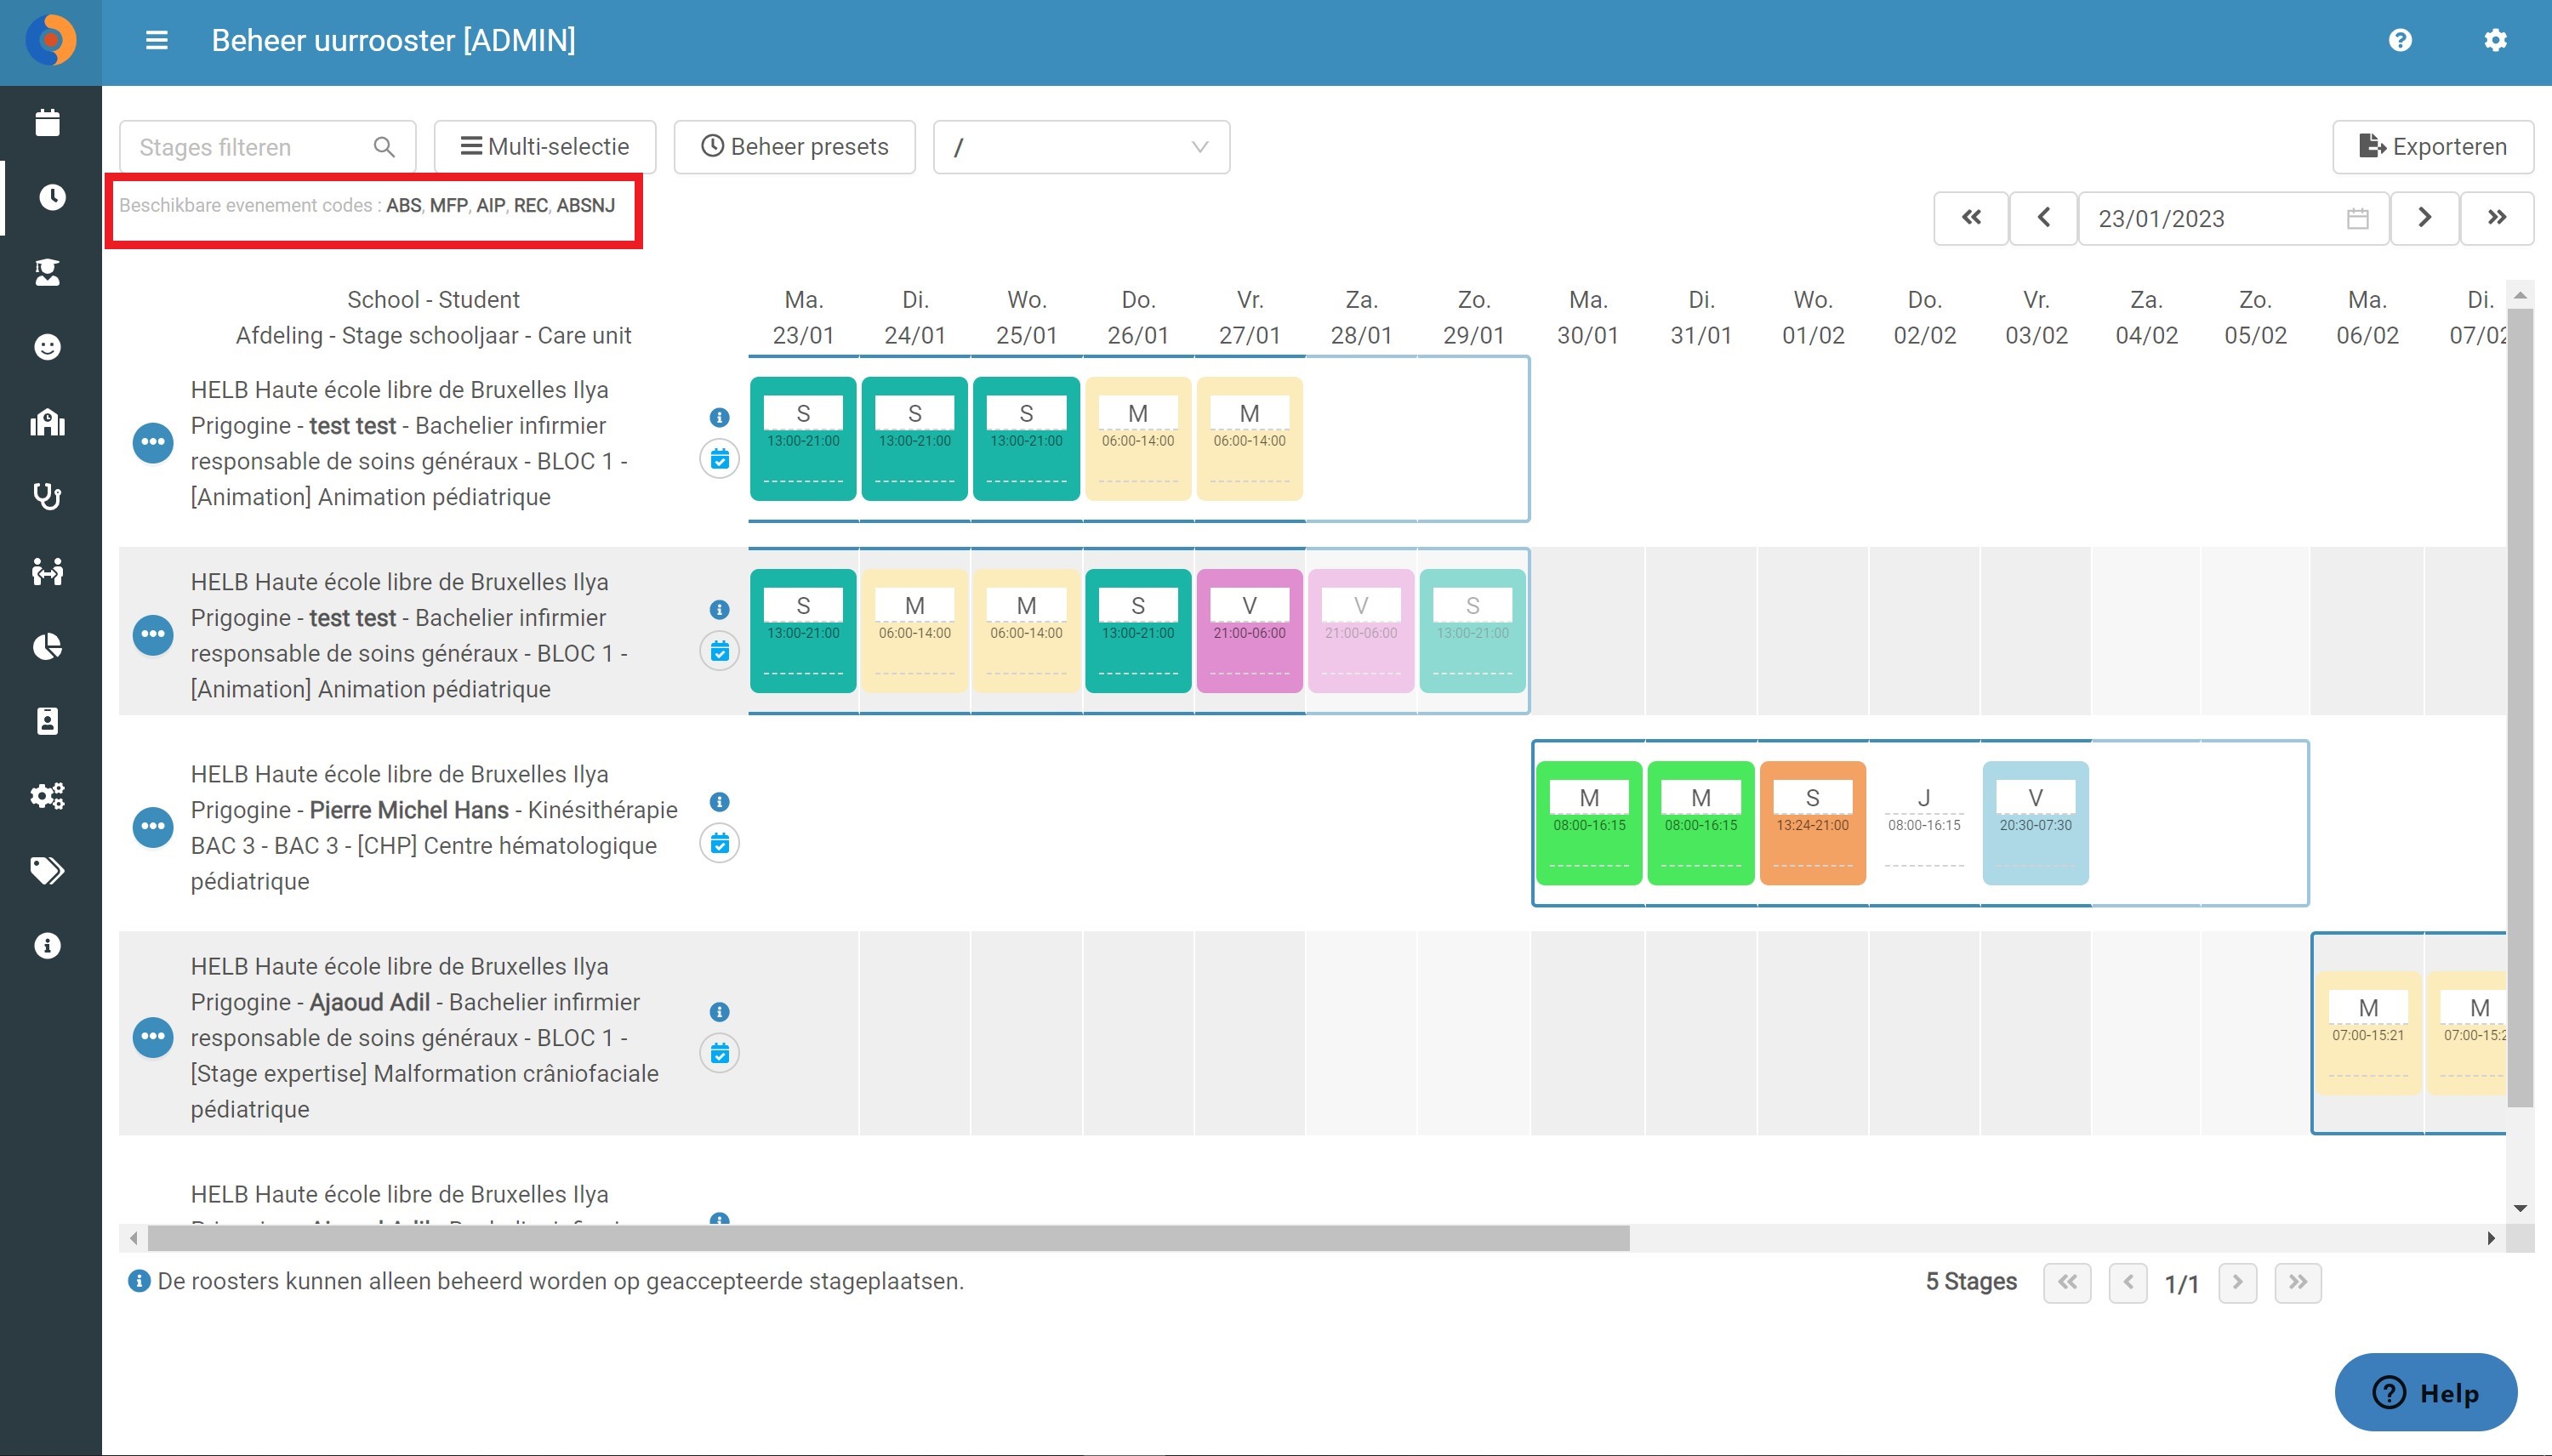This screenshot has width=2552, height=1456.
Task: Click the tags icon in sidebar
Action: (x=47, y=870)
